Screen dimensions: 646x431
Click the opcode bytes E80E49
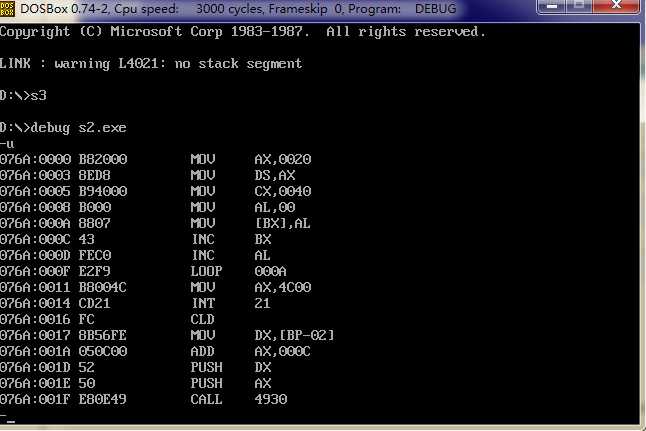103,400
